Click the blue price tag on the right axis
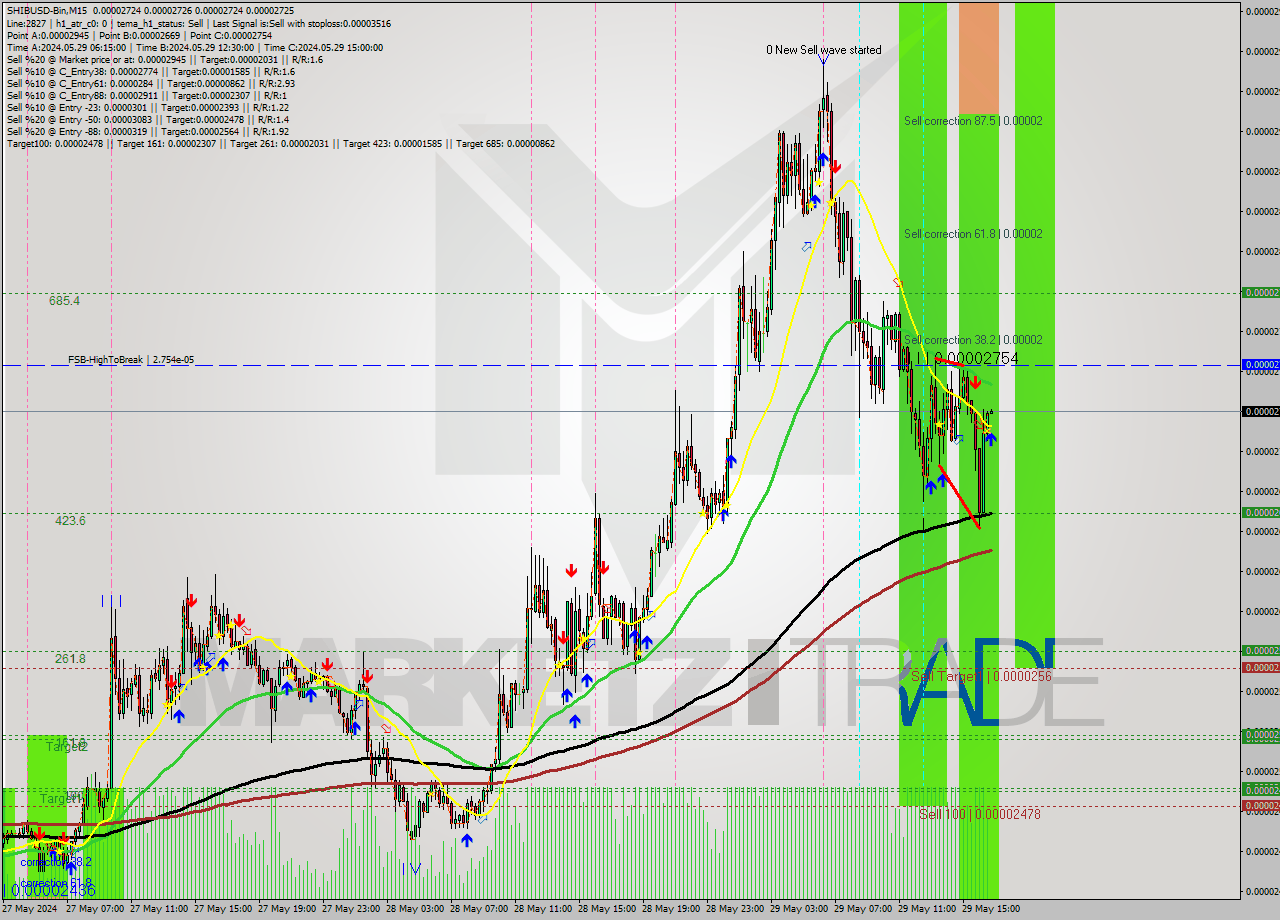The width and height of the screenshot is (1280, 920). pos(1260,365)
